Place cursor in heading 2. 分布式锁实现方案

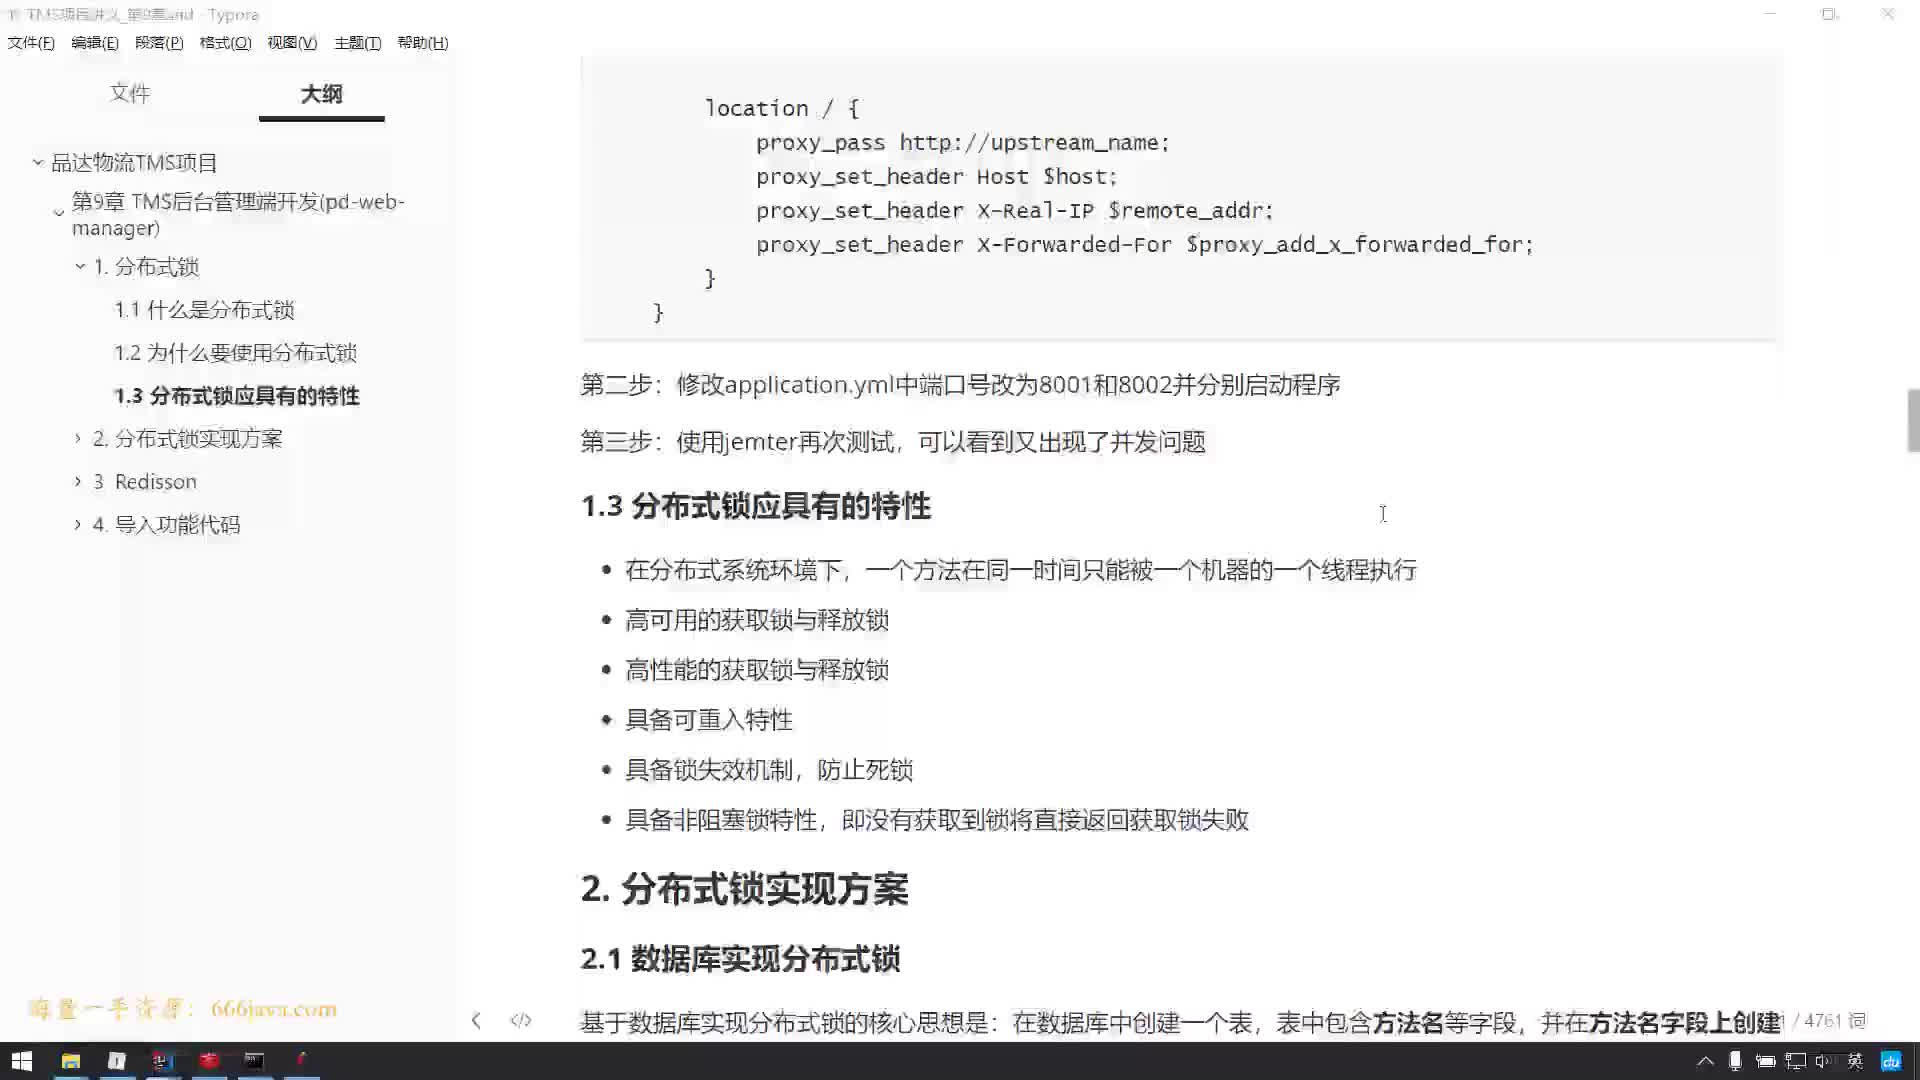point(744,889)
